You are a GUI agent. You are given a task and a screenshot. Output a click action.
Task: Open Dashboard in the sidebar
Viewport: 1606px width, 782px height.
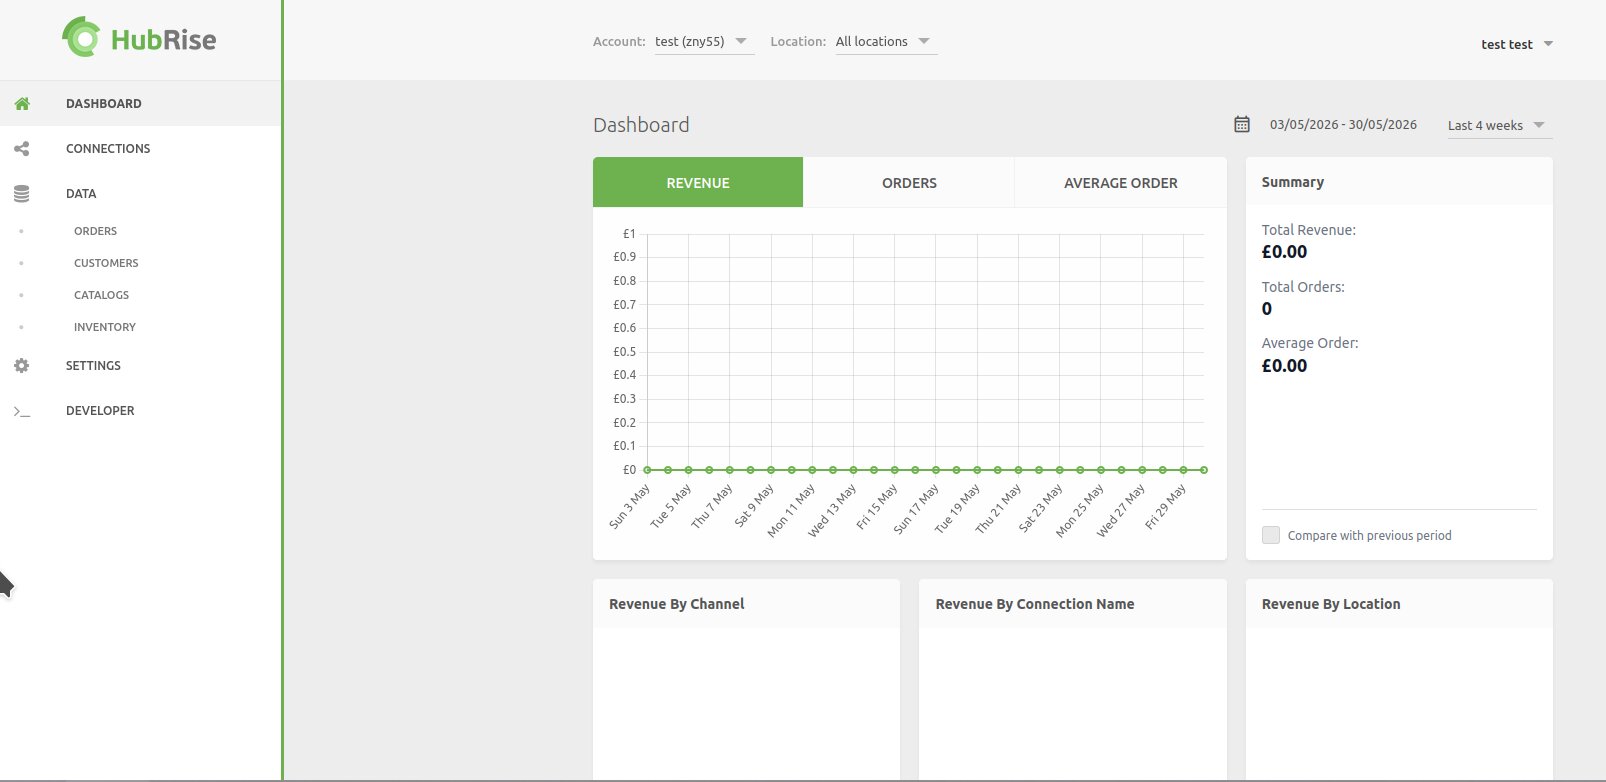[x=140, y=103]
